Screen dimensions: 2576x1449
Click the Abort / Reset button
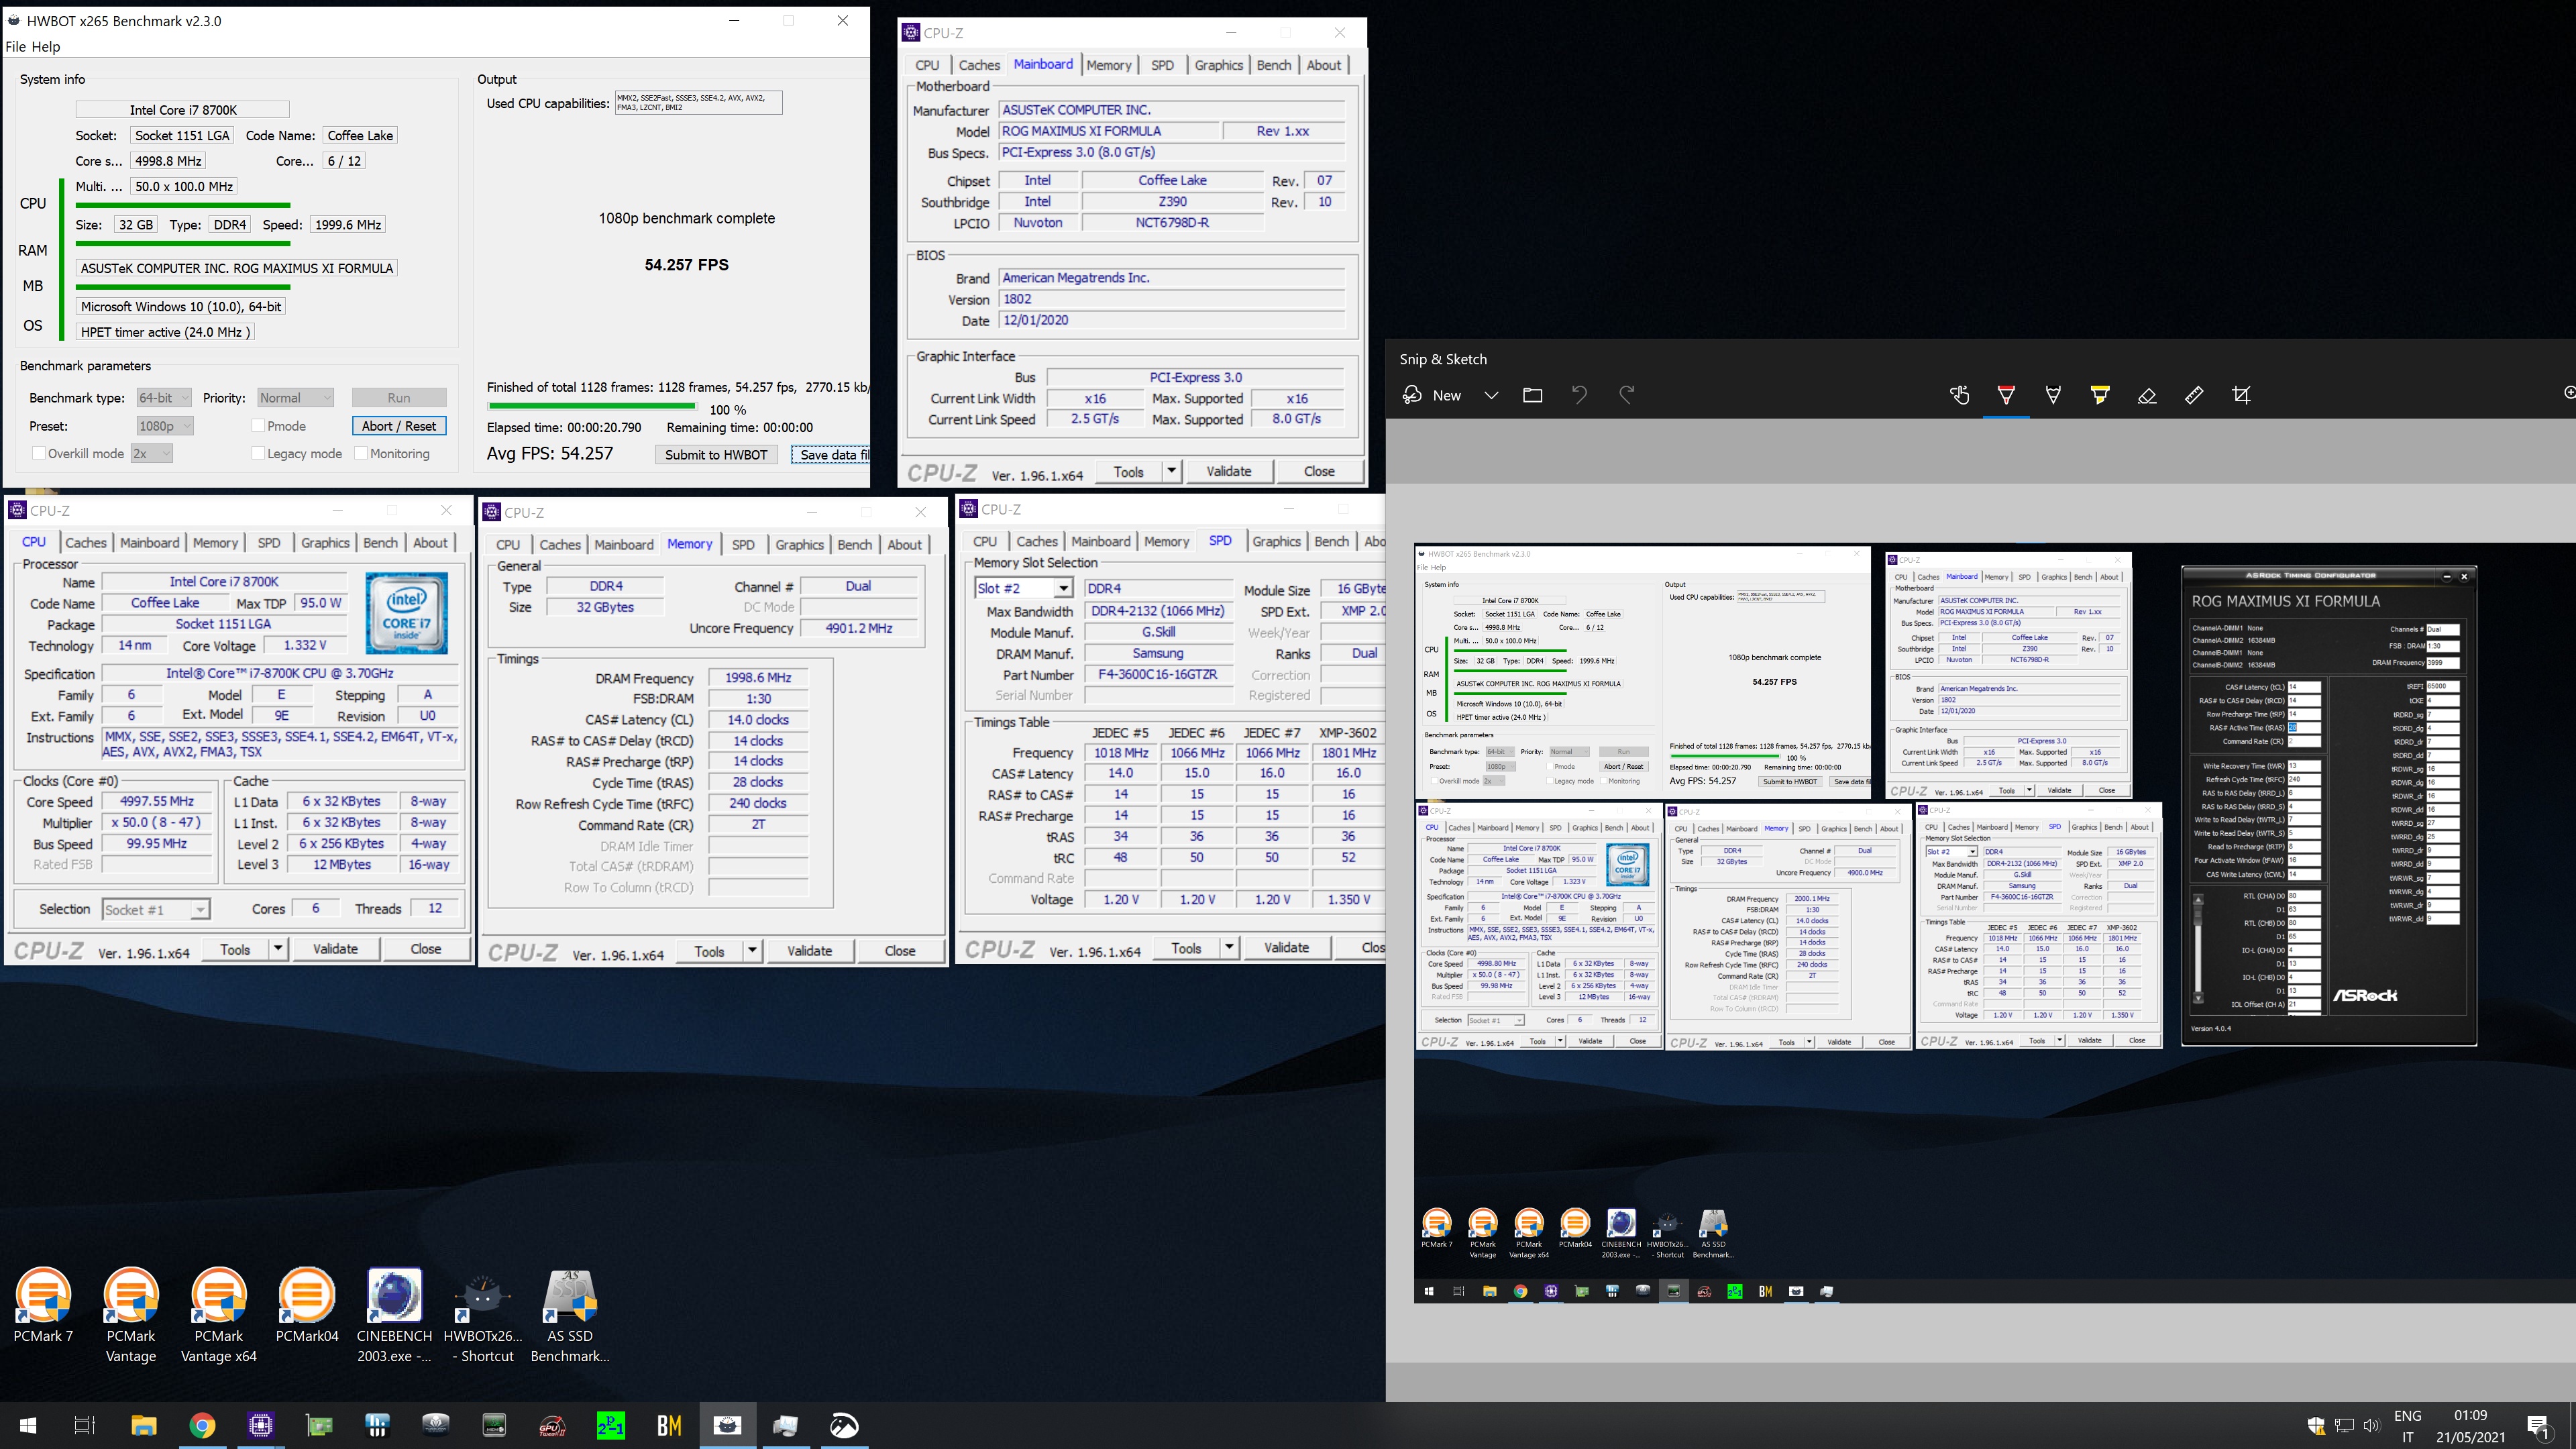click(x=399, y=425)
